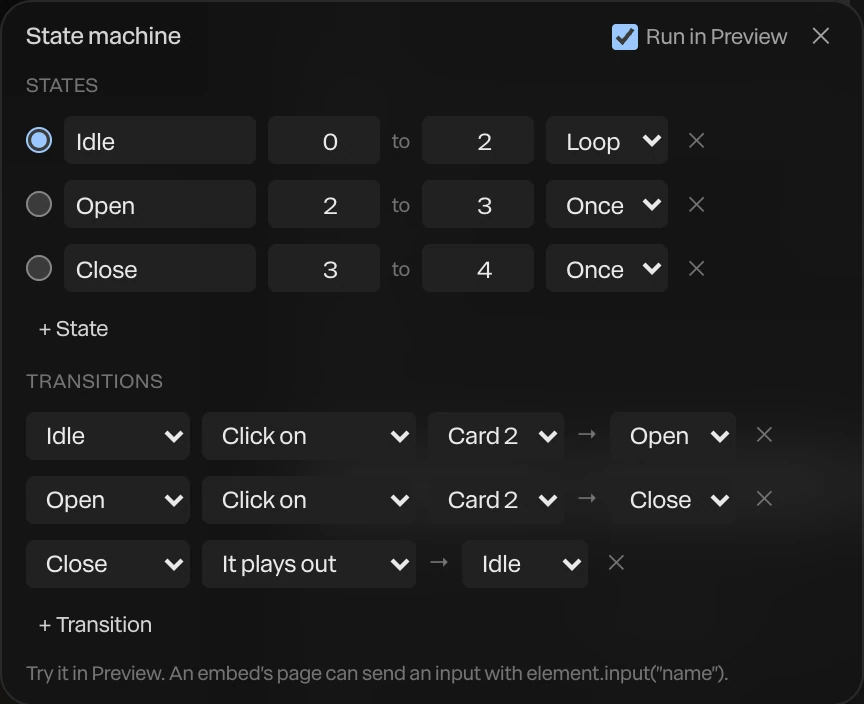
Task: Uncheck the Run in Preview checkbox
Action: [x=625, y=37]
